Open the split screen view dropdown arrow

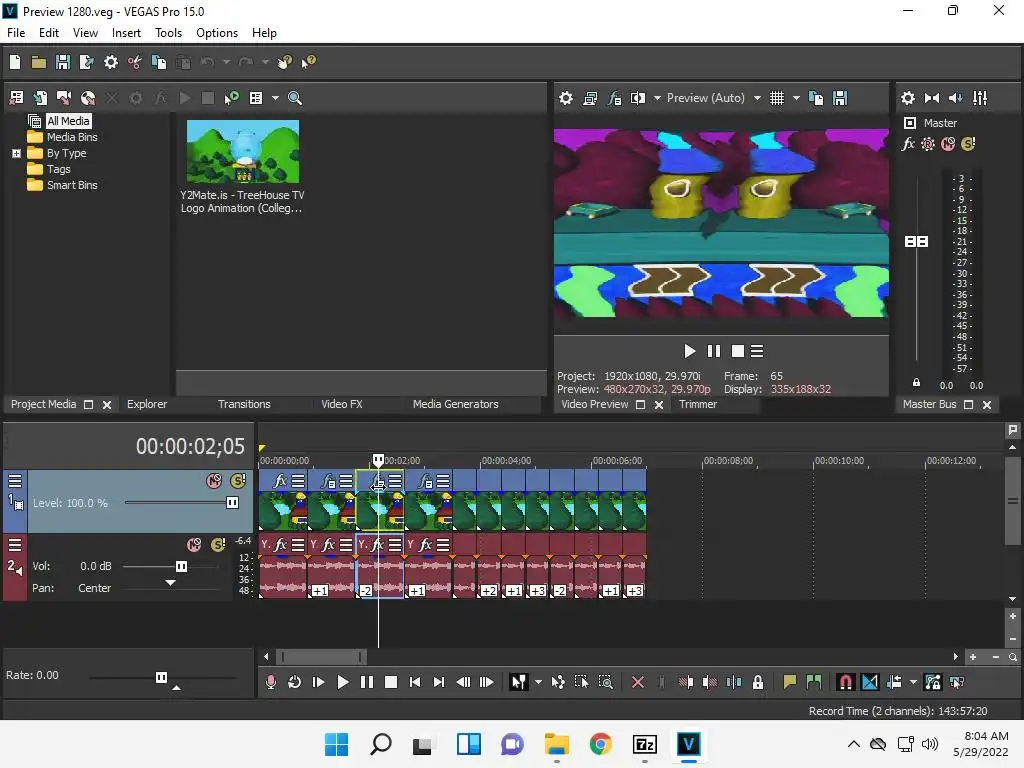(x=657, y=98)
